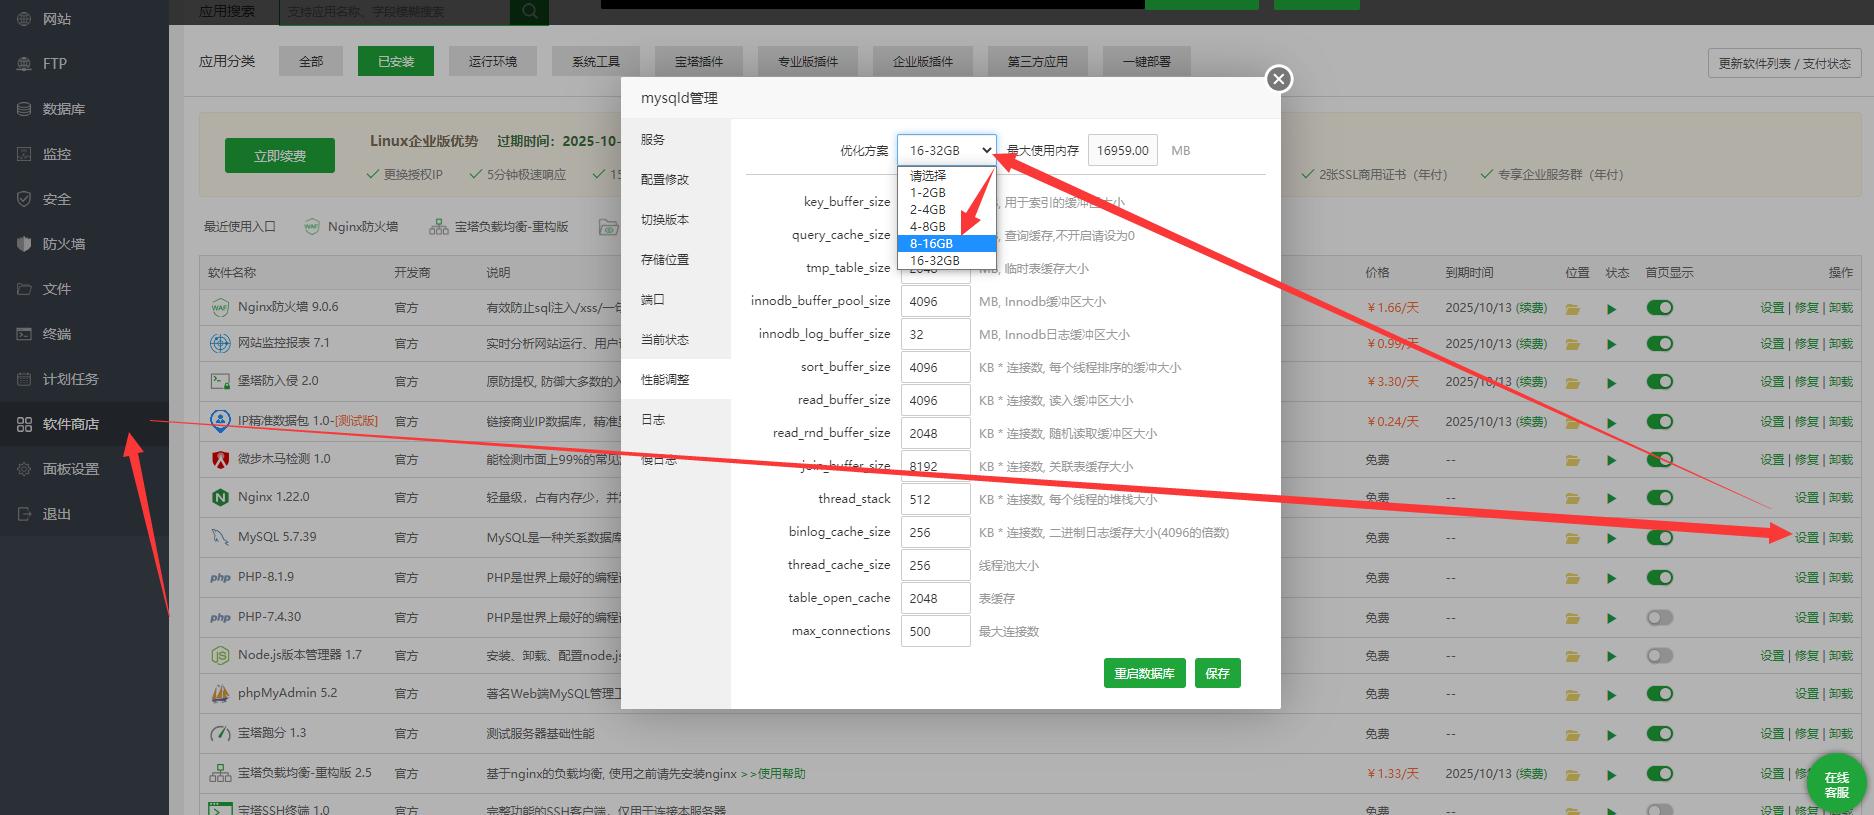Toggle homepage display for phpMyAdmin 5.2
Image resolution: width=1874 pixels, height=815 pixels.
tap(1660, 693)
